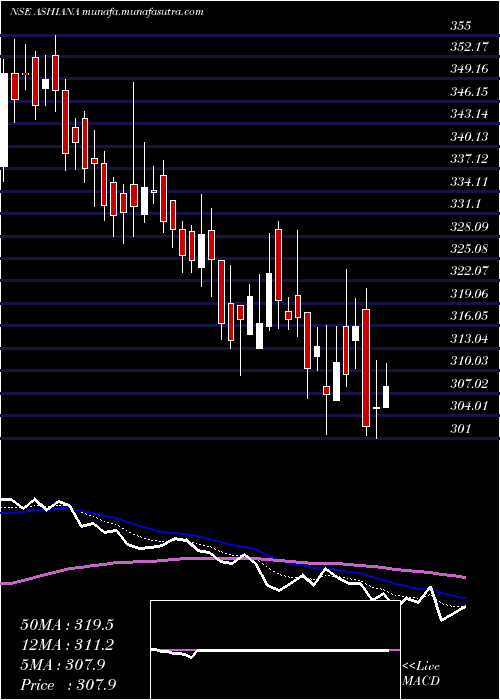
Task: Click the 307.02 price axis label
Action: pos(469,383)
